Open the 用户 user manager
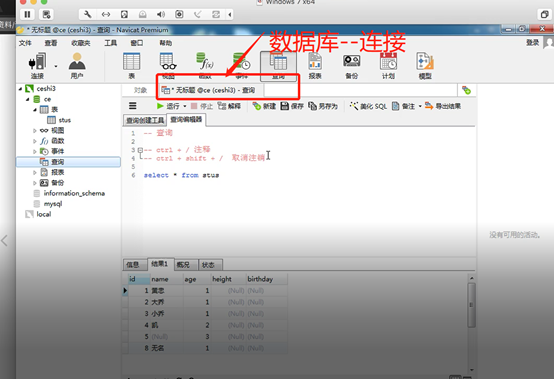 [77, 66]
